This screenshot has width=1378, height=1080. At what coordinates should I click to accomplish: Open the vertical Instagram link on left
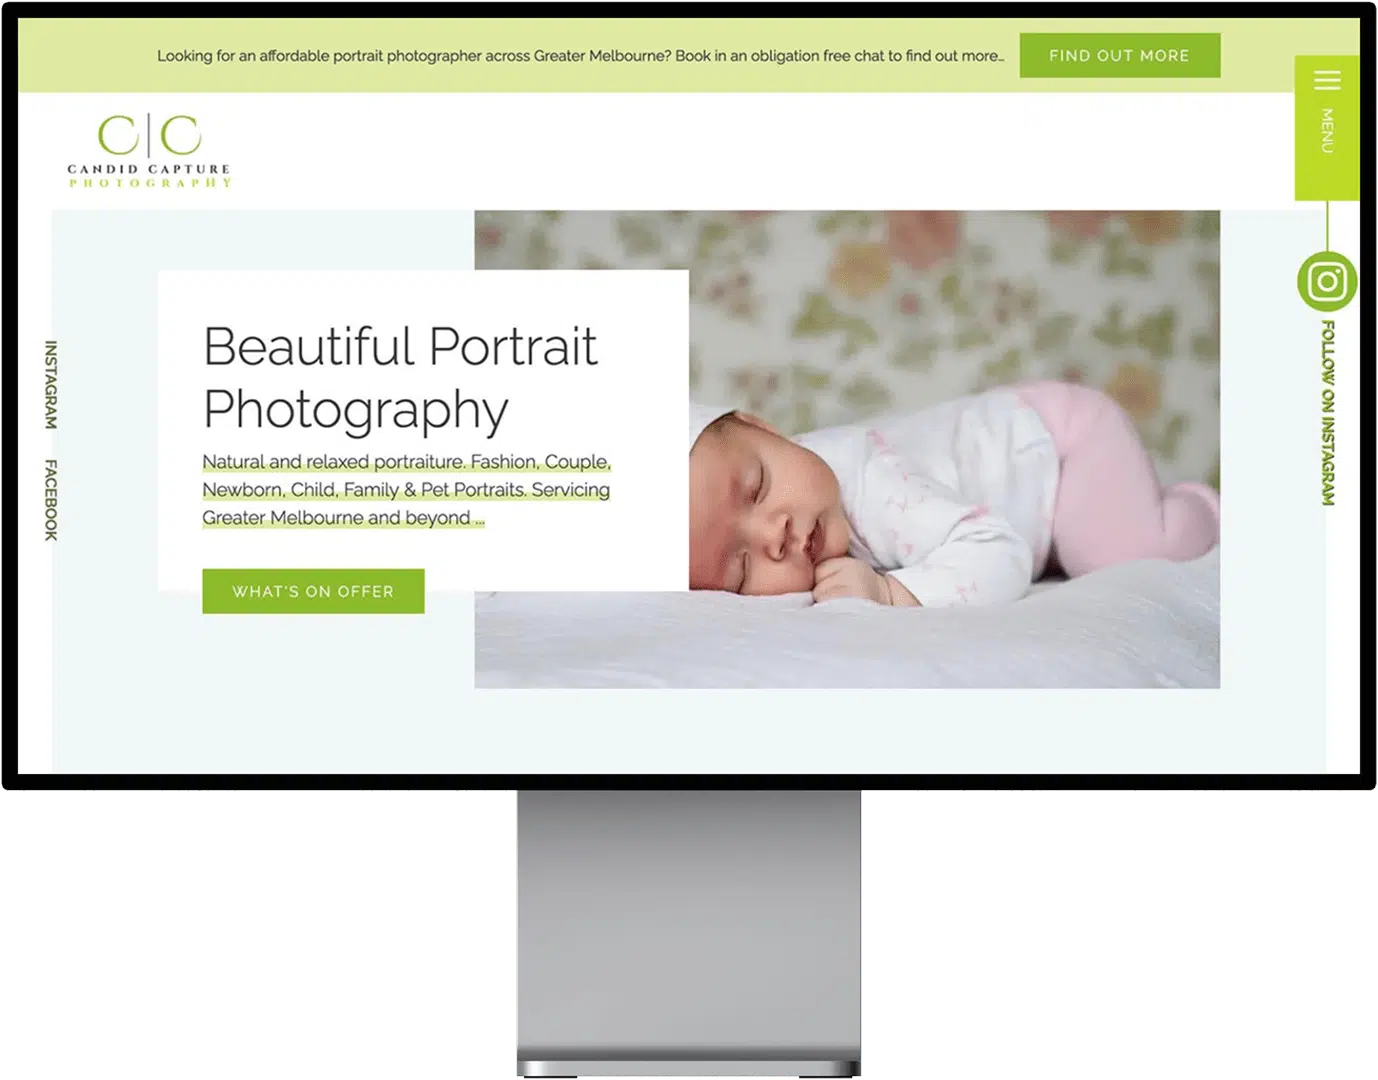(51, 385)
